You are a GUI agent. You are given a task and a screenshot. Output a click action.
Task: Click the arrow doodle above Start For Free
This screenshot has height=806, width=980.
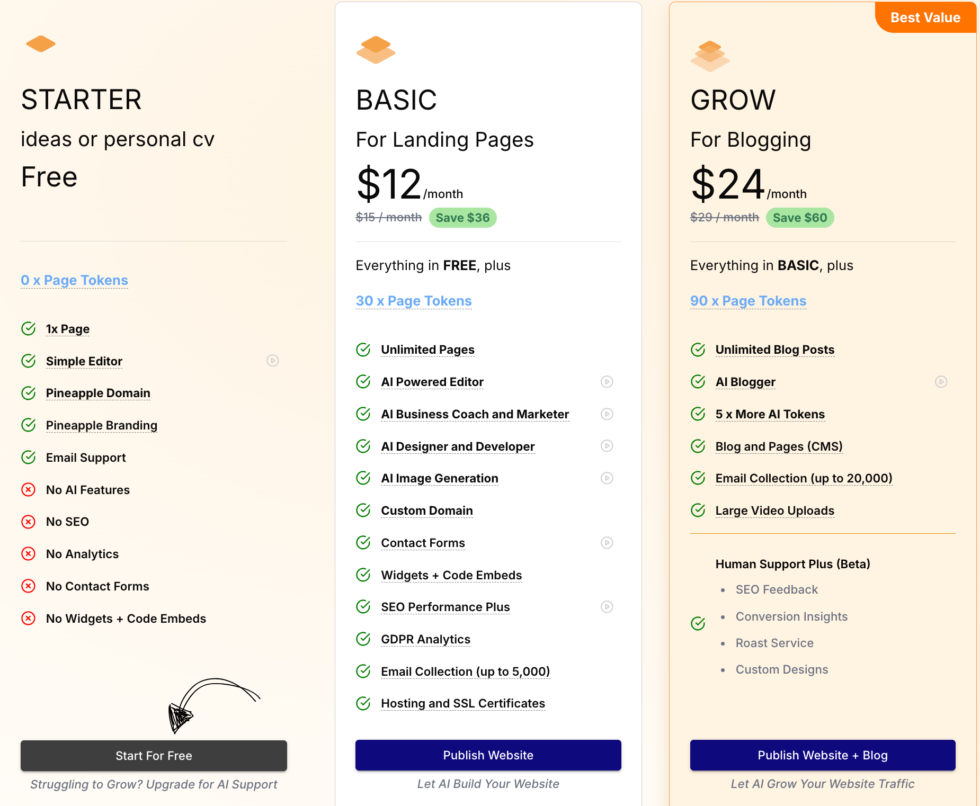pyautogui.click(x=215, y=705)
